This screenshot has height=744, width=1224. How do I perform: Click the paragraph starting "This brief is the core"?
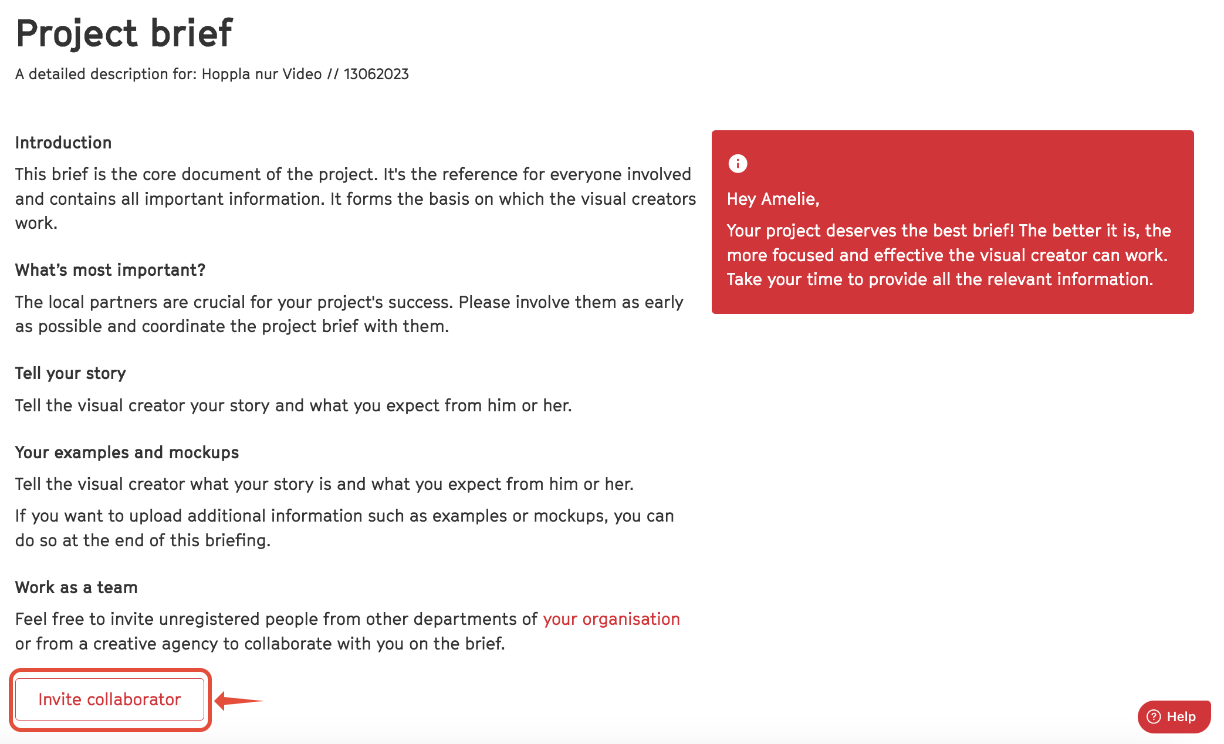click(355, 198)
